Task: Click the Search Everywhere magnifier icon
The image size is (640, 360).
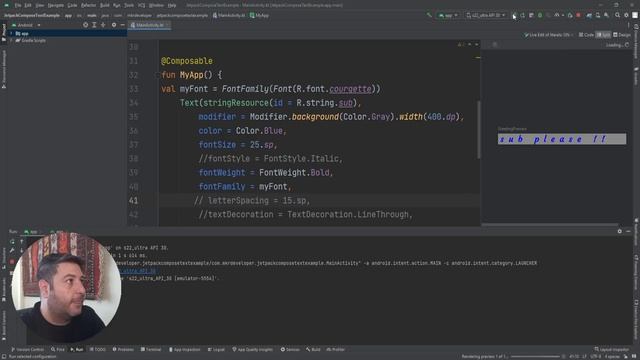Action: (618, 15)
